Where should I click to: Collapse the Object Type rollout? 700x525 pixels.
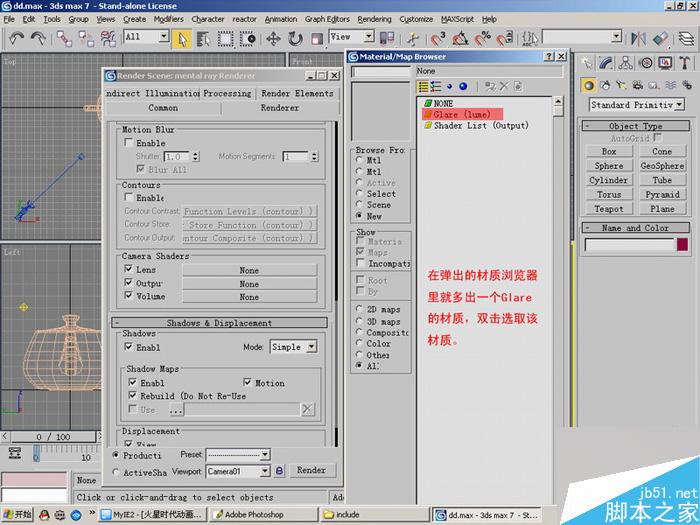coord(636,126)
